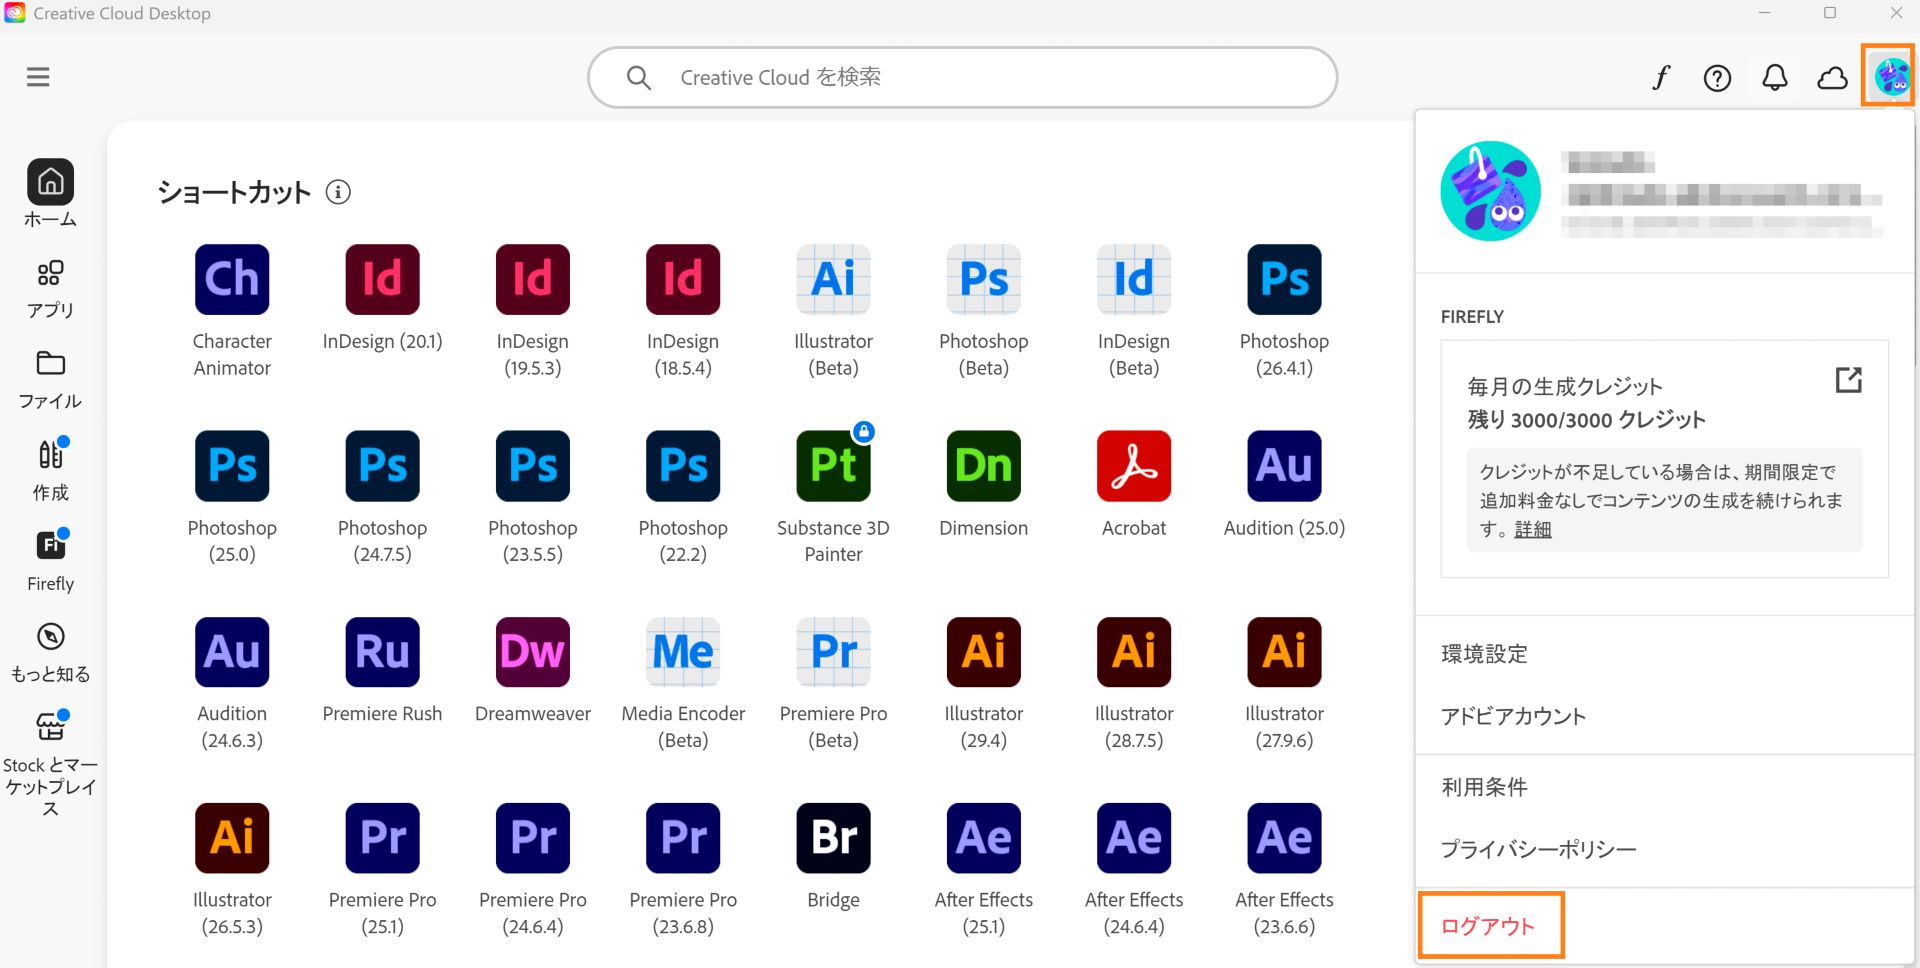The height and width of the screenshot is (968, 1920).
Task: Launch Photoshop (26.4.1)
Action: [x=1285, y=280]
